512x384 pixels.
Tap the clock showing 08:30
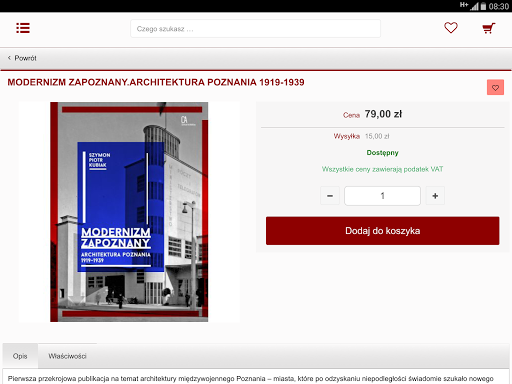[499, 6]
